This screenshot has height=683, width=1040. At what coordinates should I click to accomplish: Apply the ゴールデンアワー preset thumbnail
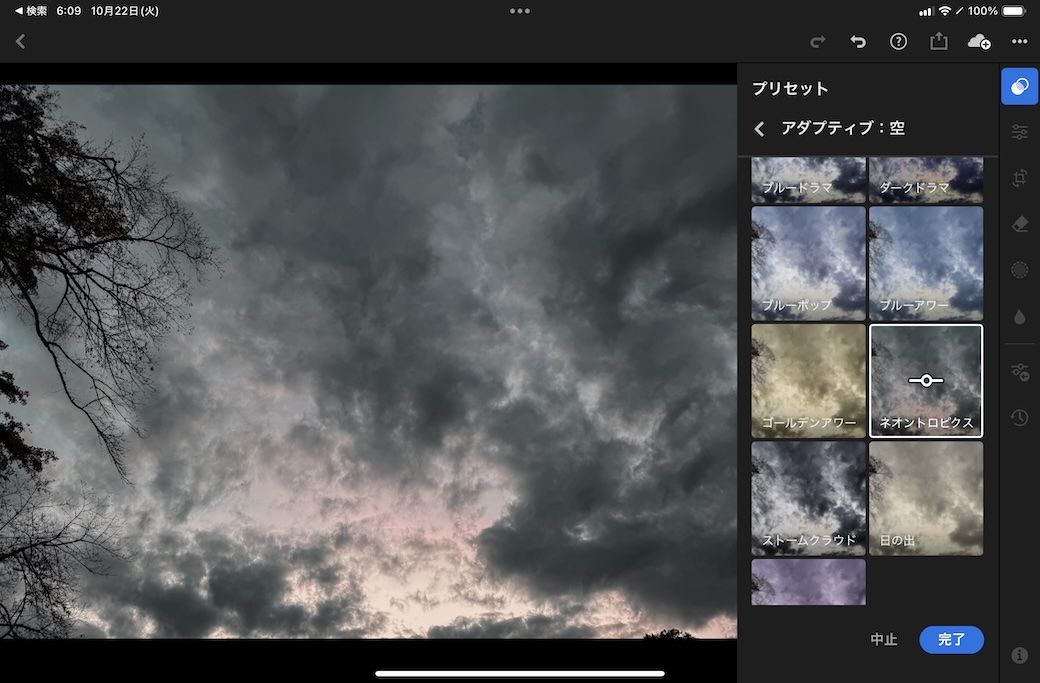[x=808, y=380]
